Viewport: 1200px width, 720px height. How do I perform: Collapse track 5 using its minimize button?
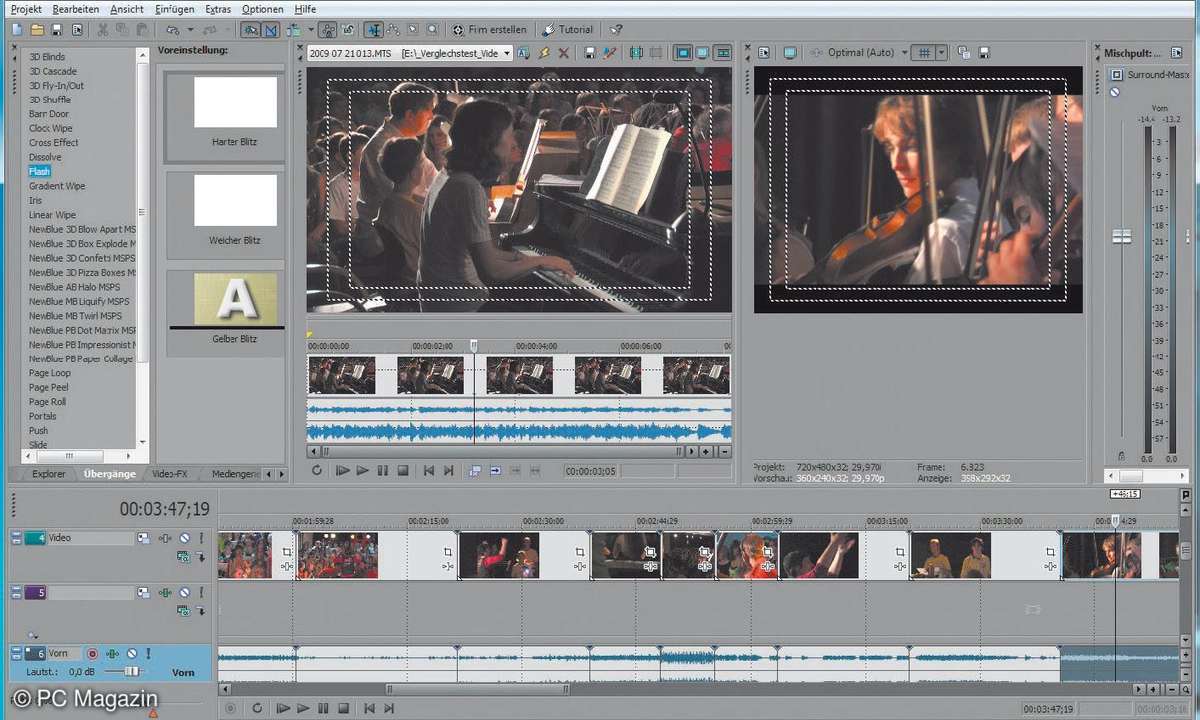(16, 589)
